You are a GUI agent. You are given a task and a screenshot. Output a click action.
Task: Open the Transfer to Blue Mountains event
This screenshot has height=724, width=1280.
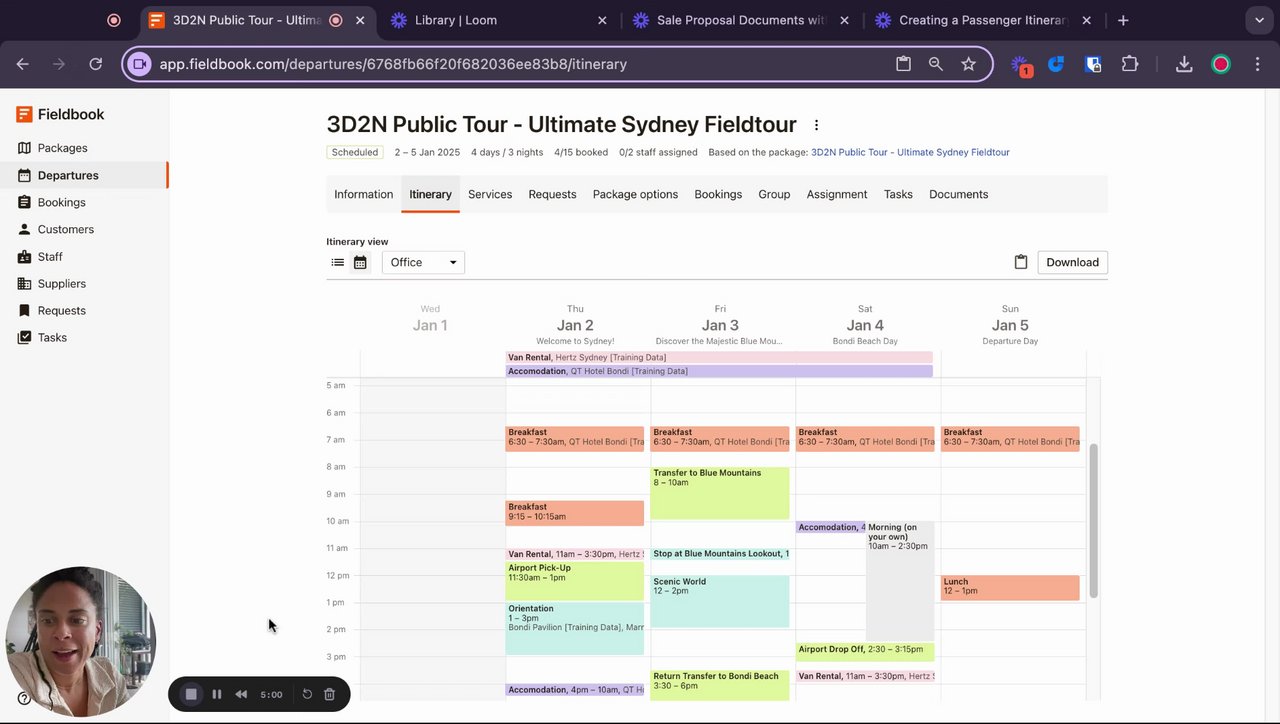[719, 493]
